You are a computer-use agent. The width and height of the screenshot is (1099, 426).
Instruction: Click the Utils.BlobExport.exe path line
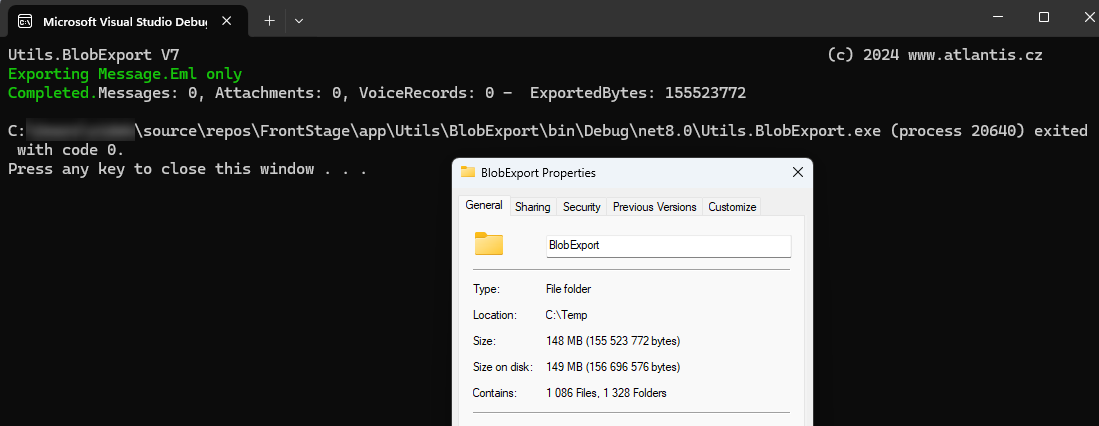click(x=547, y=131)
